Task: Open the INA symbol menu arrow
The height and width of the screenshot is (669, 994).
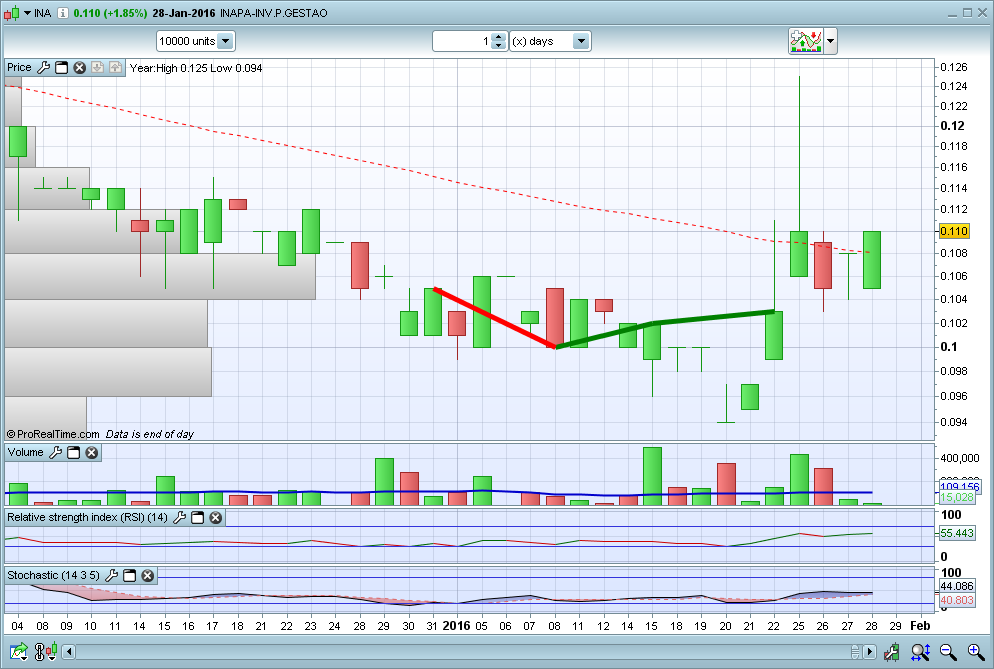Action: pos(27,13)
